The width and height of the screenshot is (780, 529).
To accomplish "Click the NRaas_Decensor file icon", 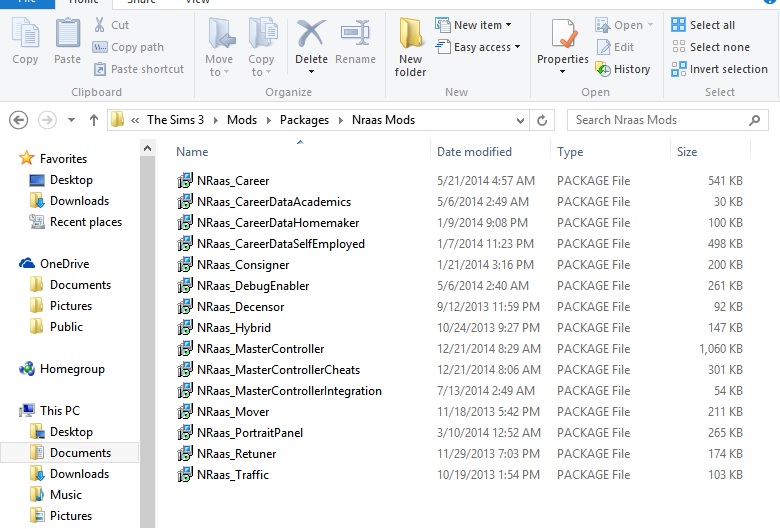I will (x=185, y=307).
